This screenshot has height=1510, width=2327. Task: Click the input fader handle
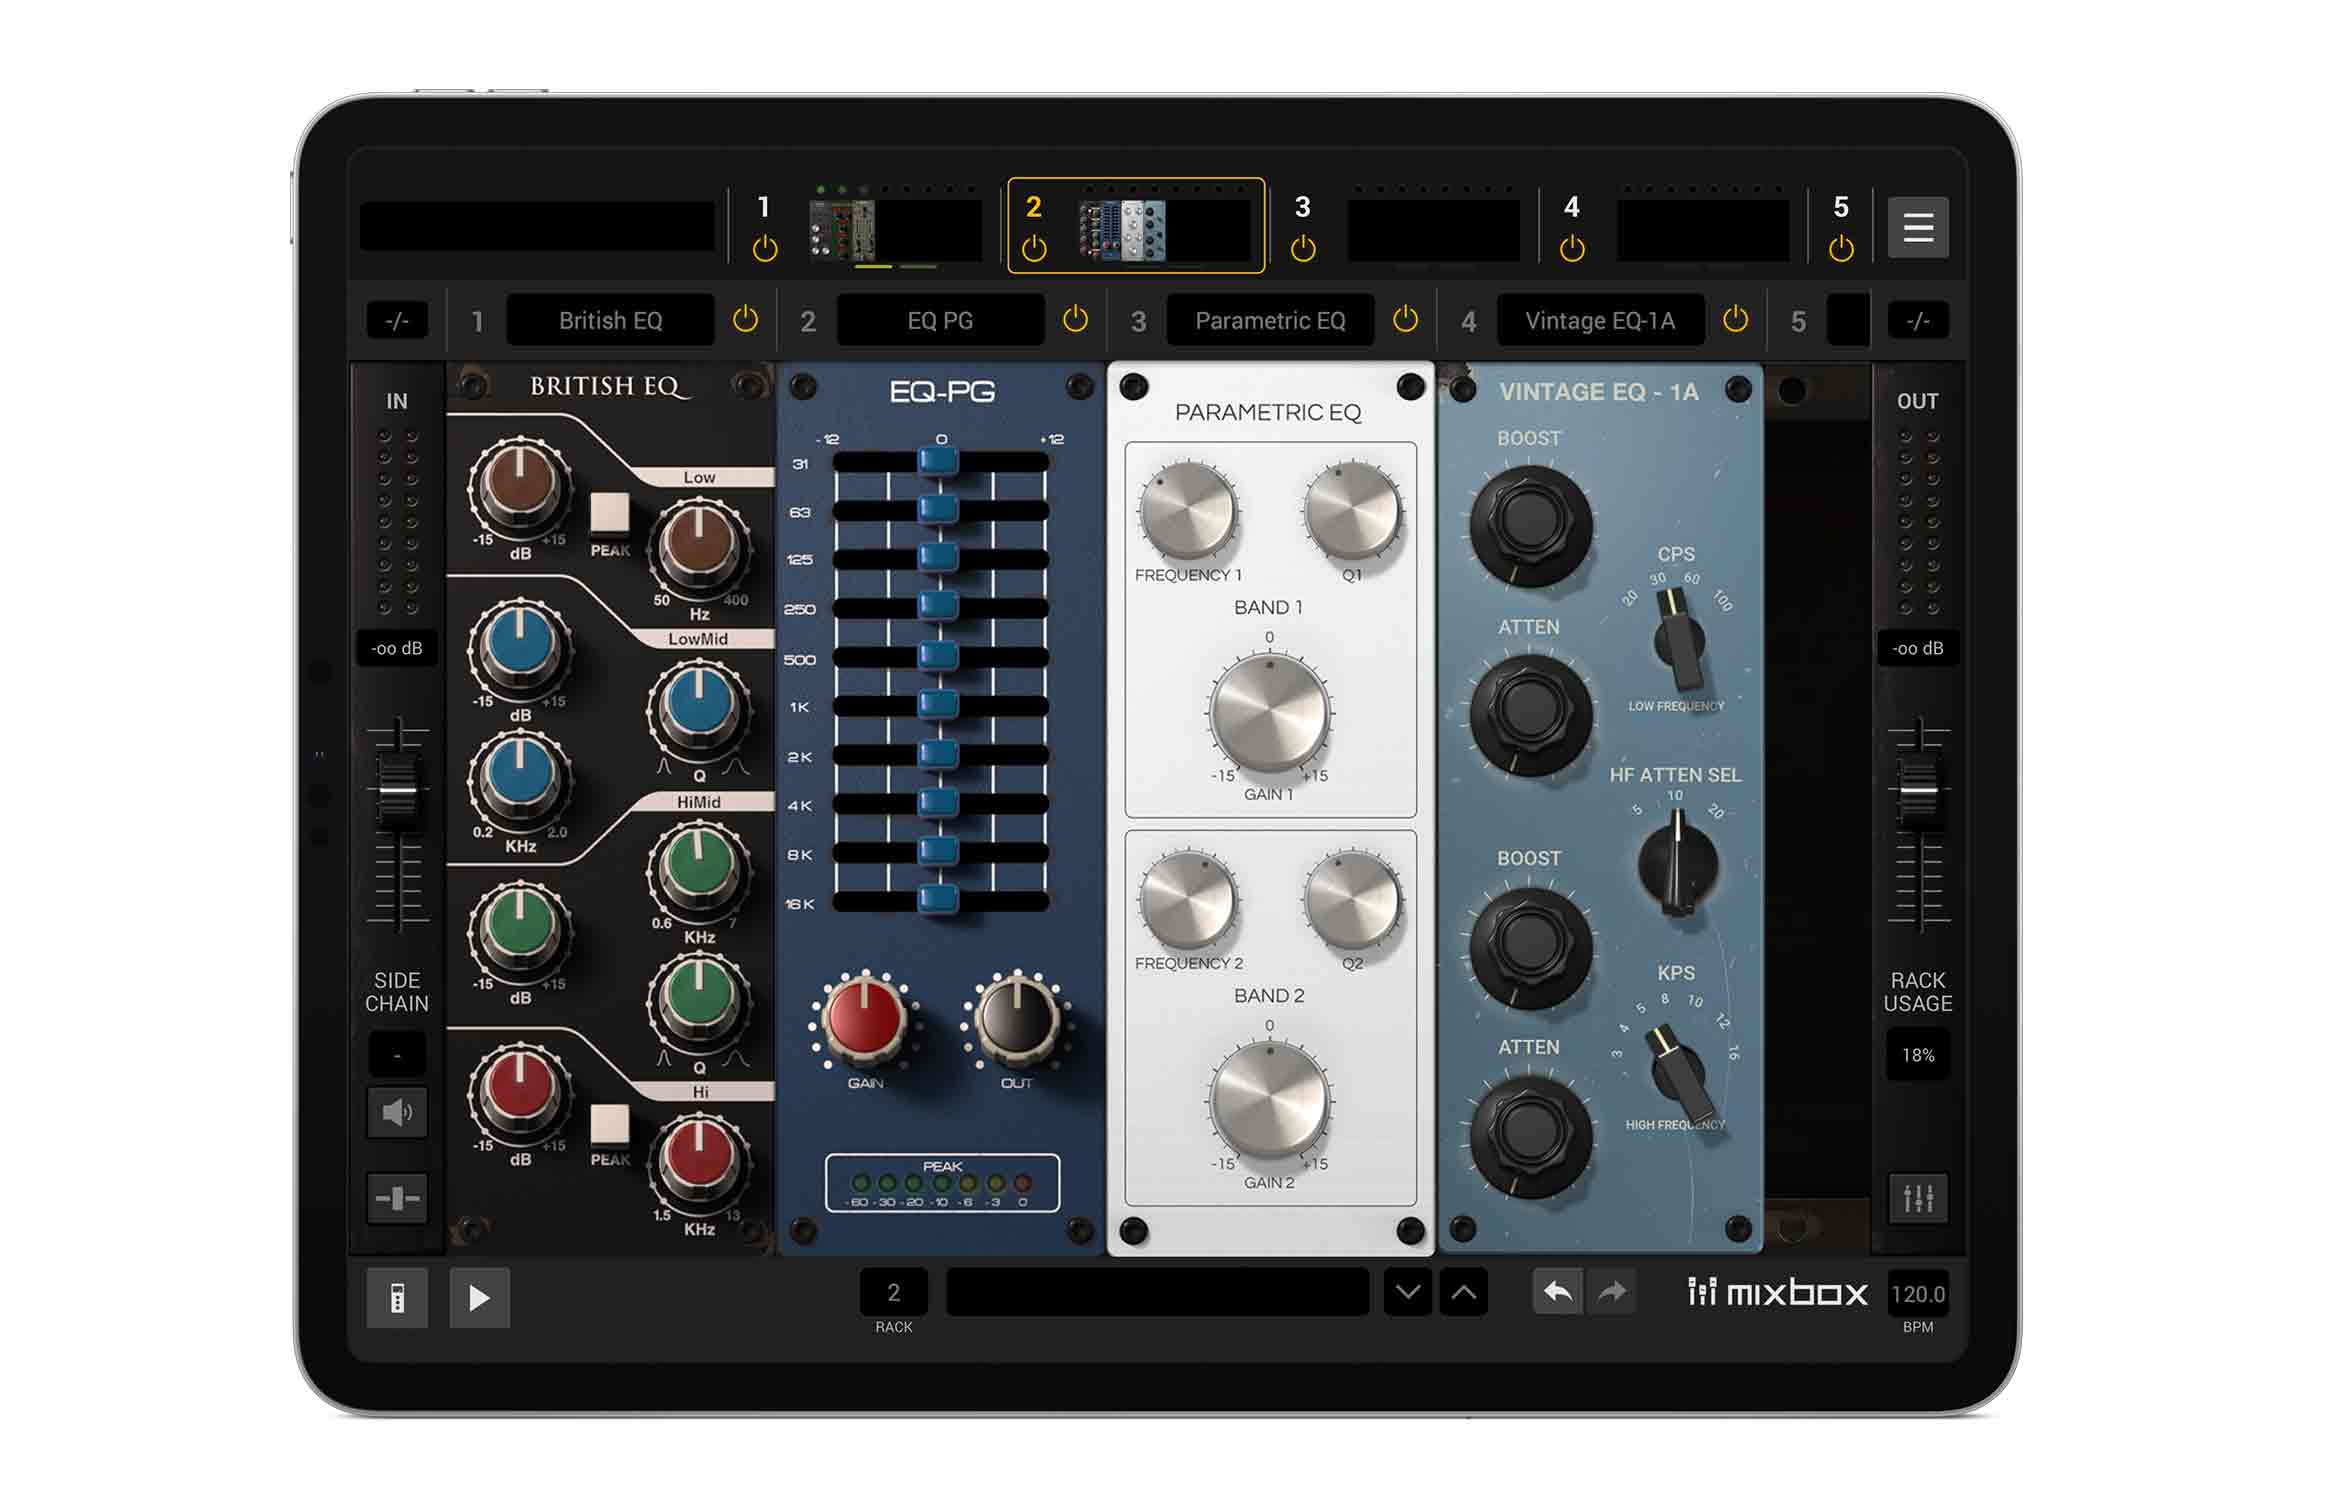coord(397,791)
